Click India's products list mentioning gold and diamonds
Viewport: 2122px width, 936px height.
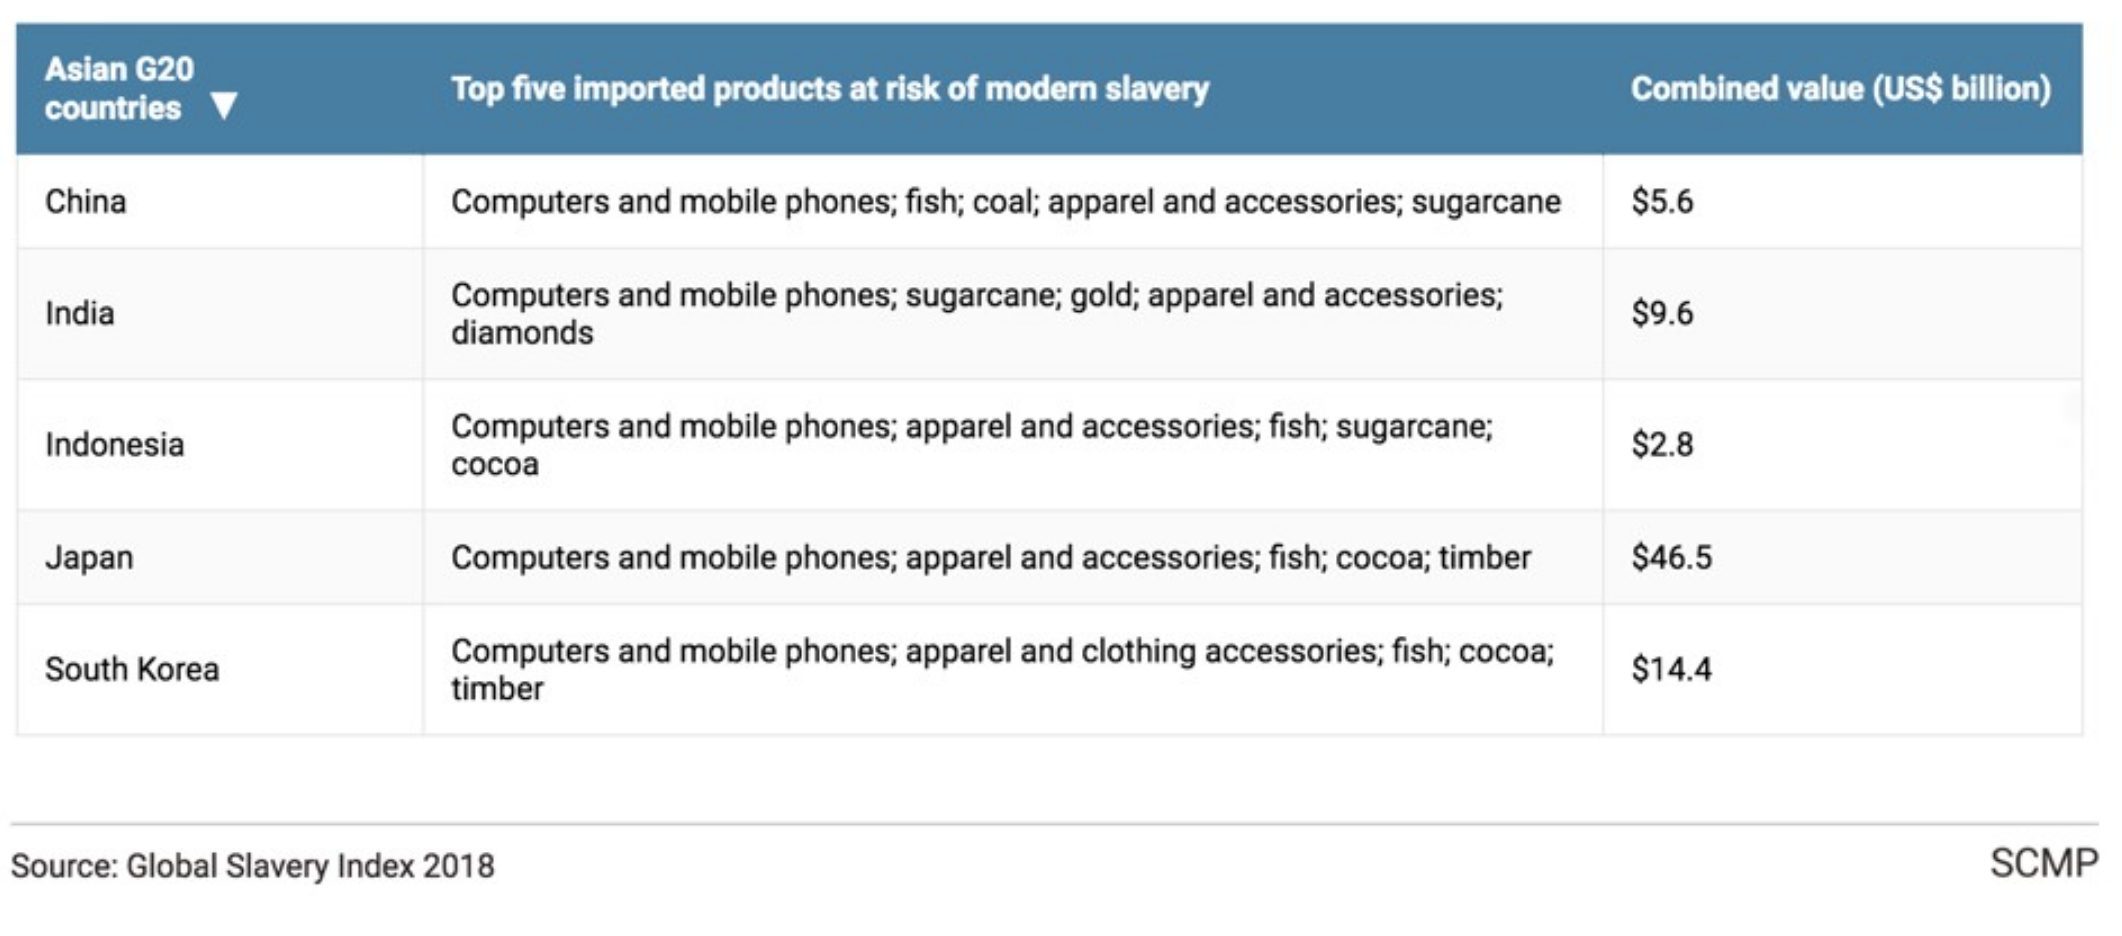(x=976, y=314)
